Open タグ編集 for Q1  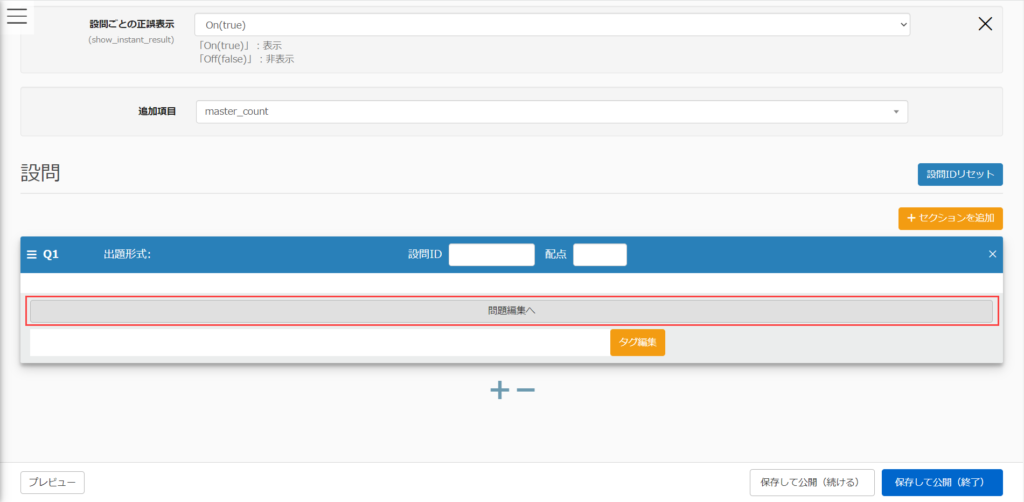637,342
